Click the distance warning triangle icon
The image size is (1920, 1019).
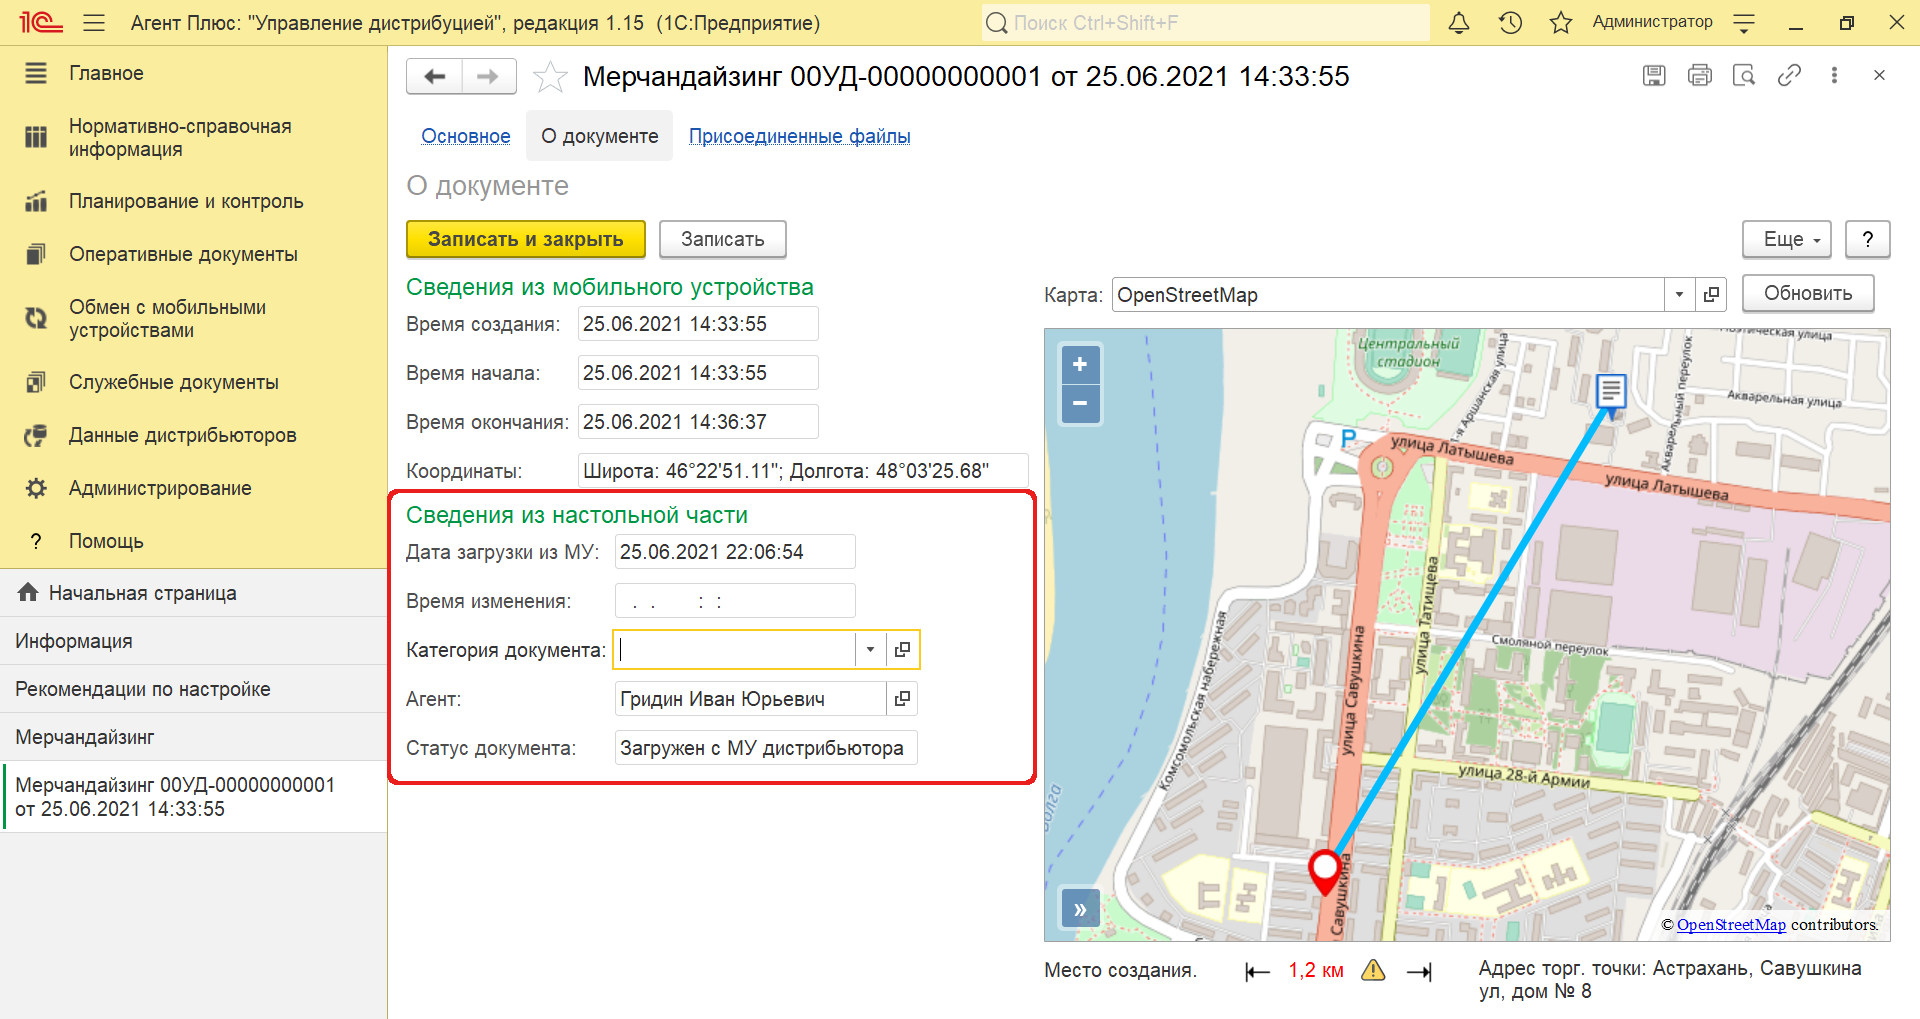click(1373, 971)
